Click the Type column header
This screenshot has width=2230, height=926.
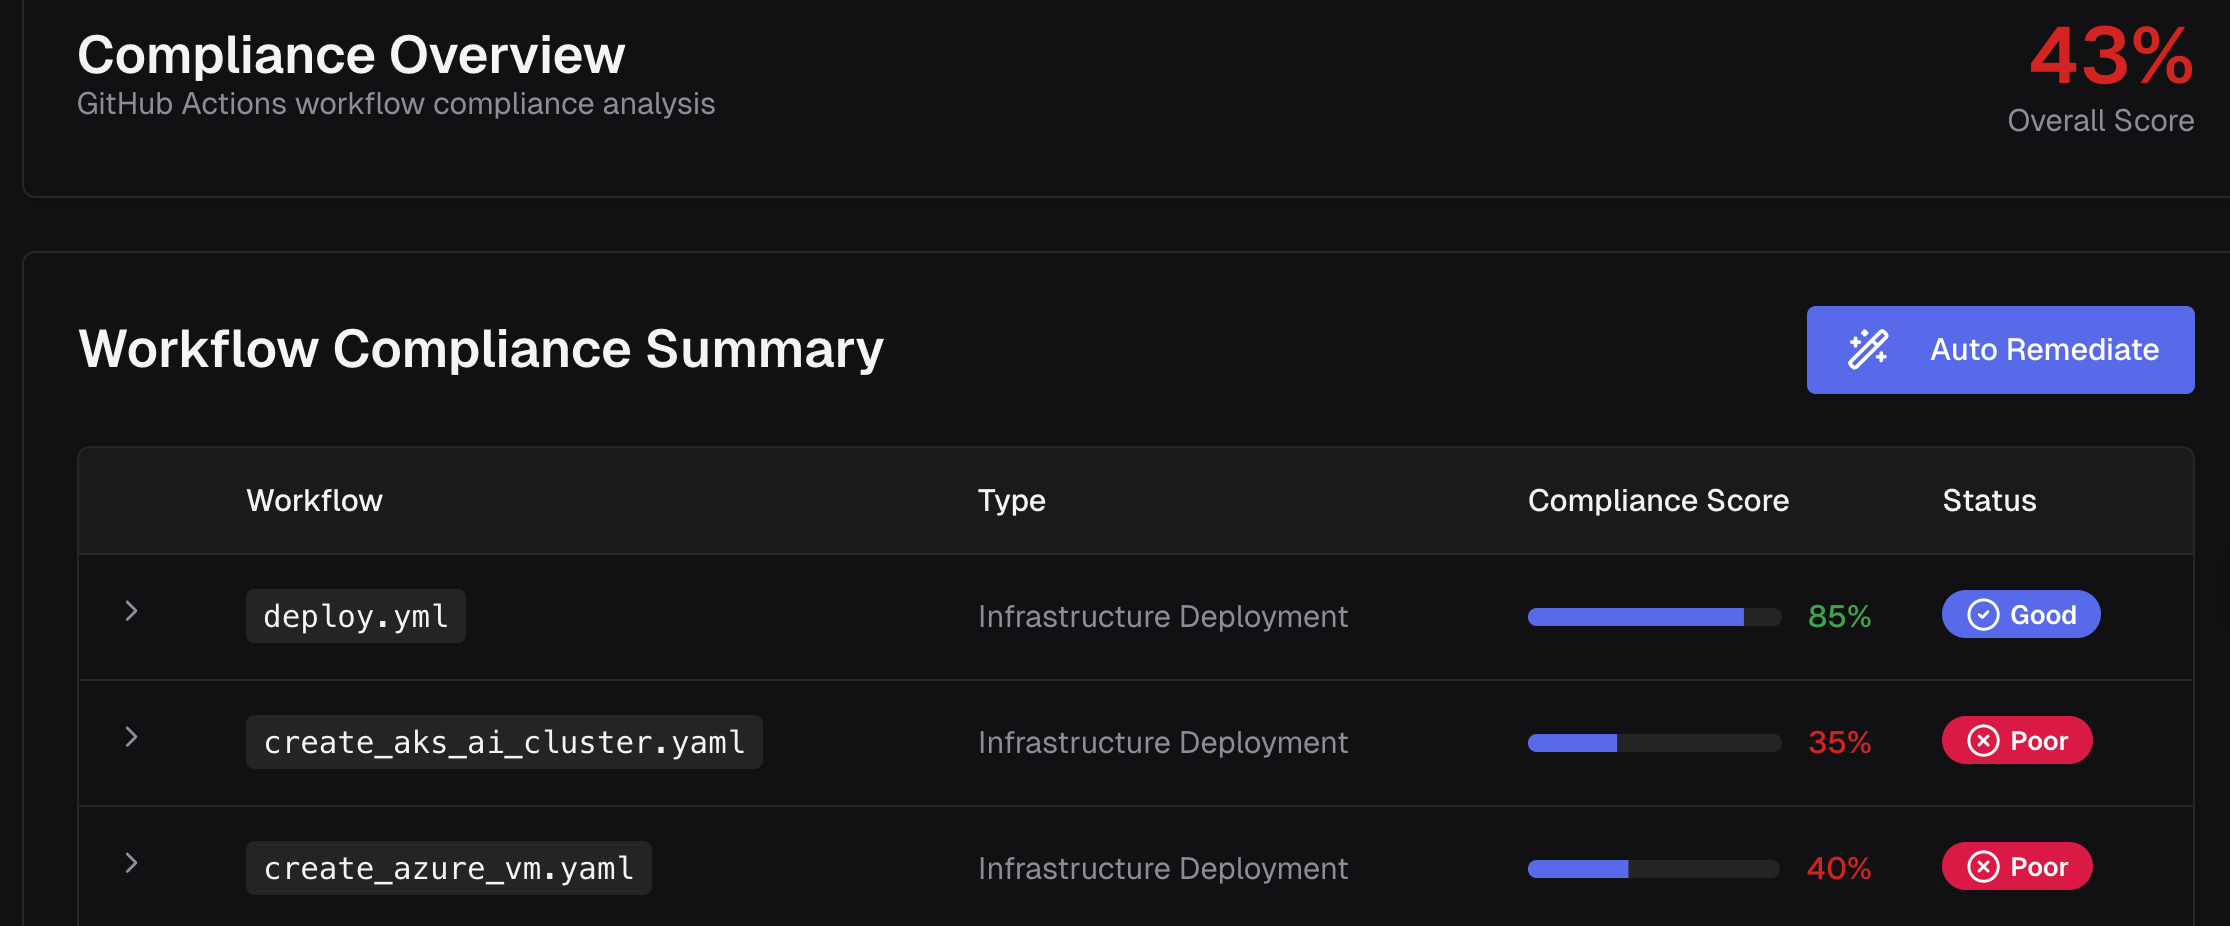(x=1011, y=501)
